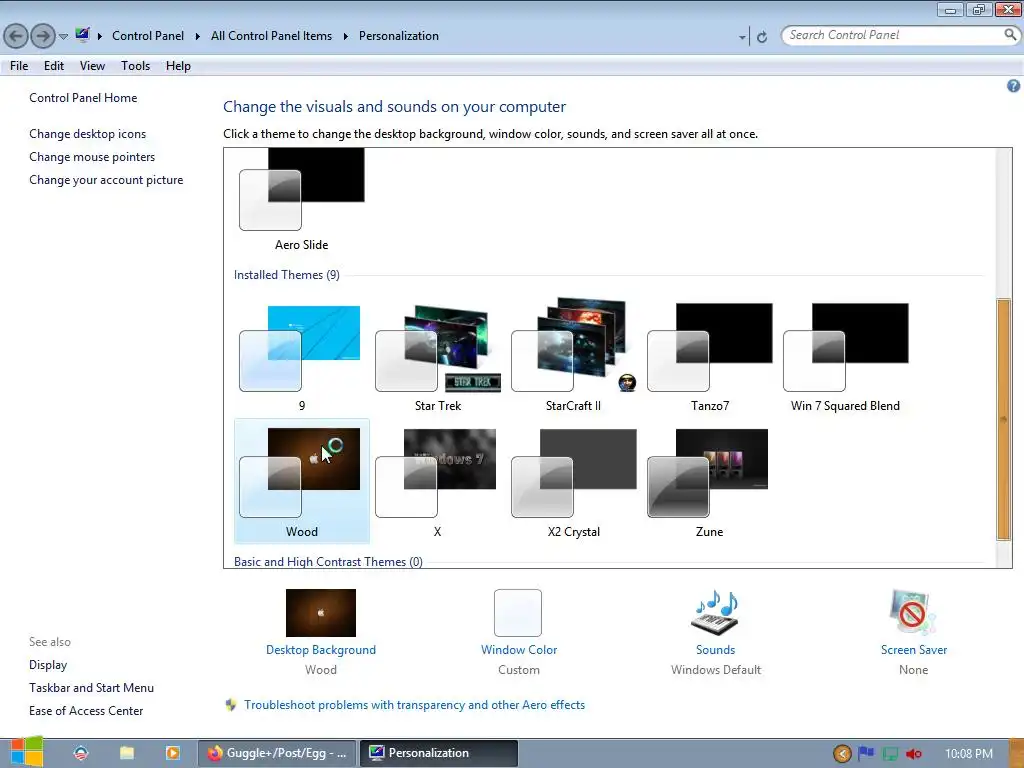Open Taskbar and Start Menu link
This screenshot has width=1024, height=768.
pyautogui.click(x=91, y=688)
